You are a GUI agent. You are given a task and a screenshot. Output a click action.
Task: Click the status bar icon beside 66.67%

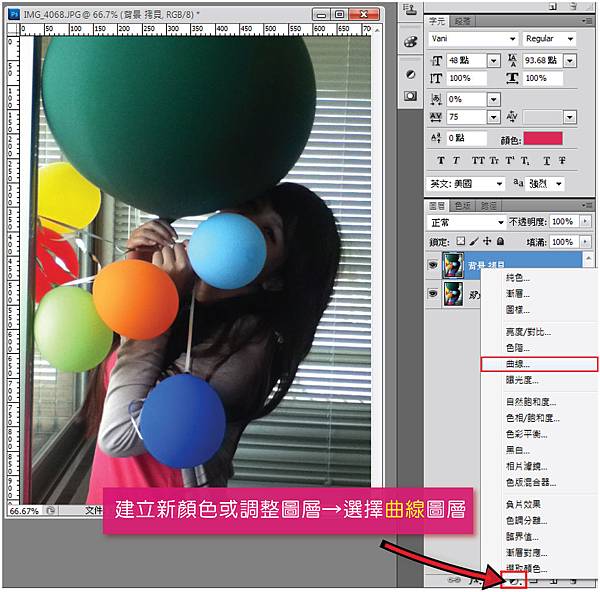pyautogui.click(x=51, y=510)
